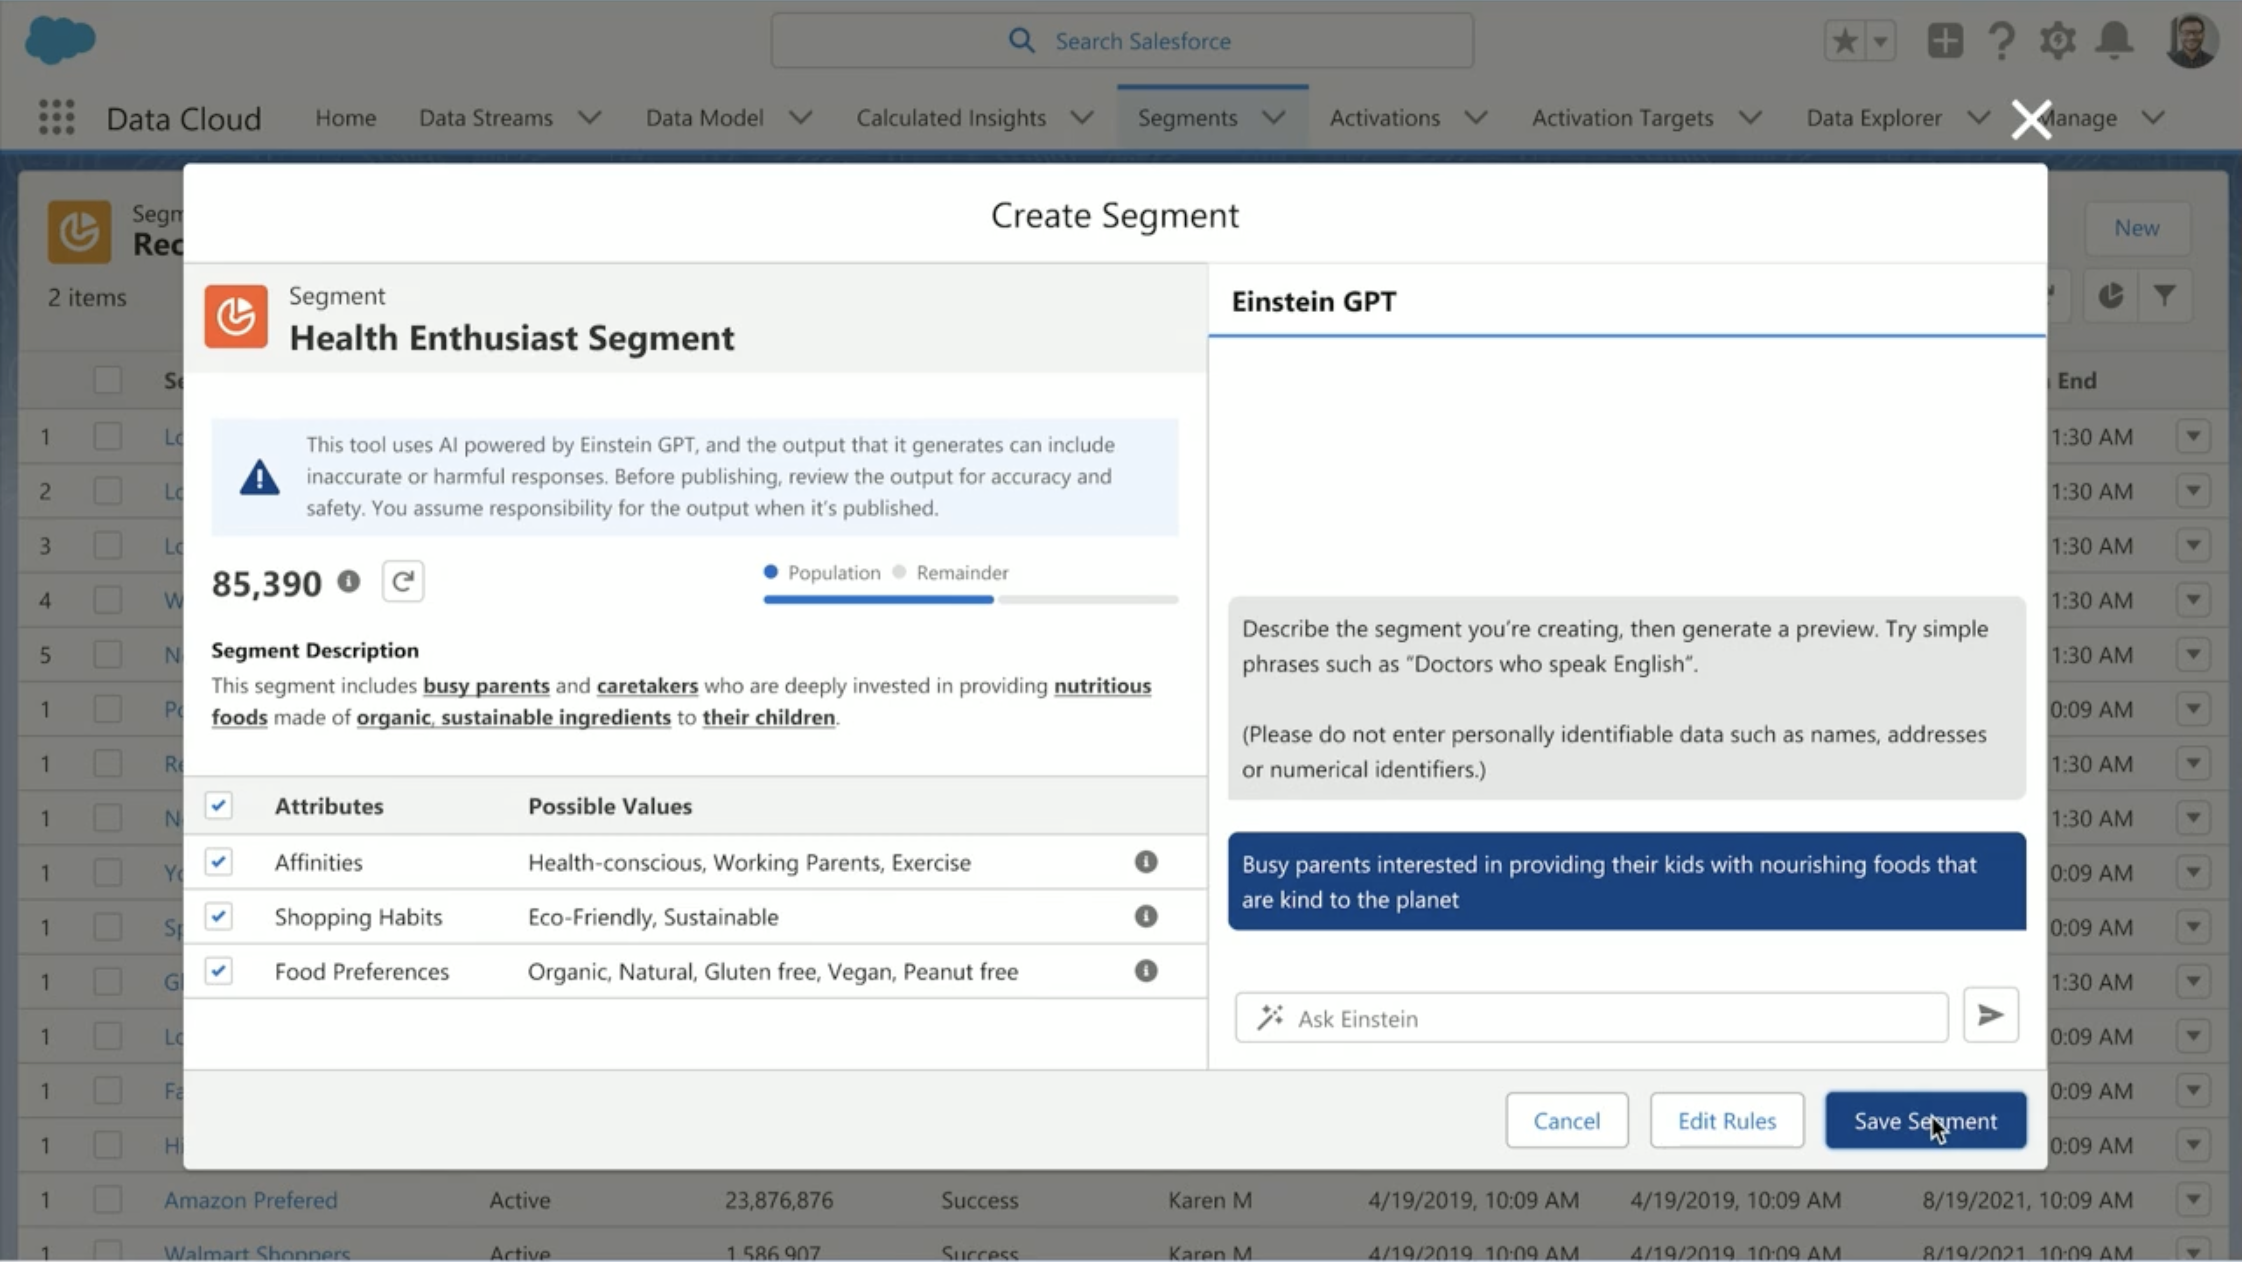Open the Setup gear icon
This screenshot has height=1262, width=2242.
pyautogui.click(x=2057, y=41)
